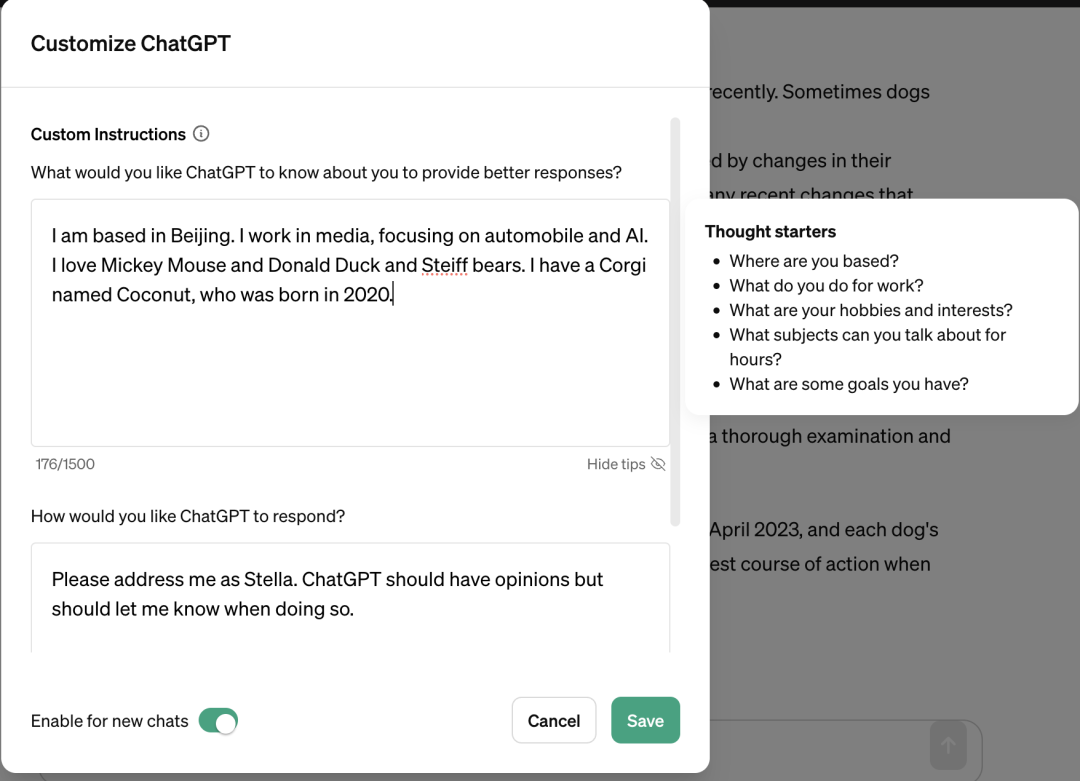Click 'What are your hobbies and interests?' tip
Screen dimensions: 1080x781
pos(870,310)
